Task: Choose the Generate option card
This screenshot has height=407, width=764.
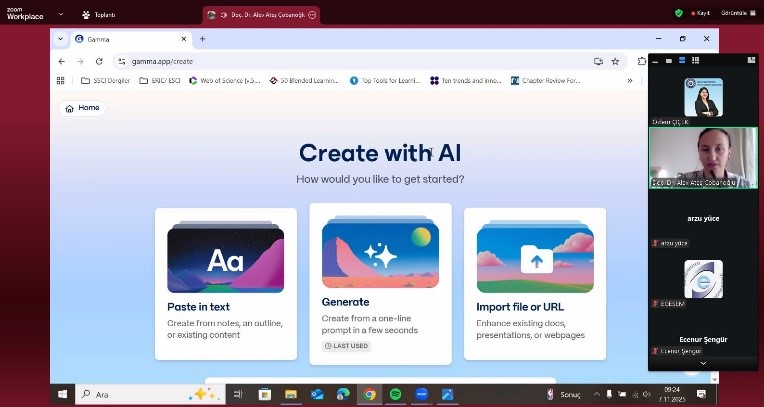Action: [x=380, y=283]
